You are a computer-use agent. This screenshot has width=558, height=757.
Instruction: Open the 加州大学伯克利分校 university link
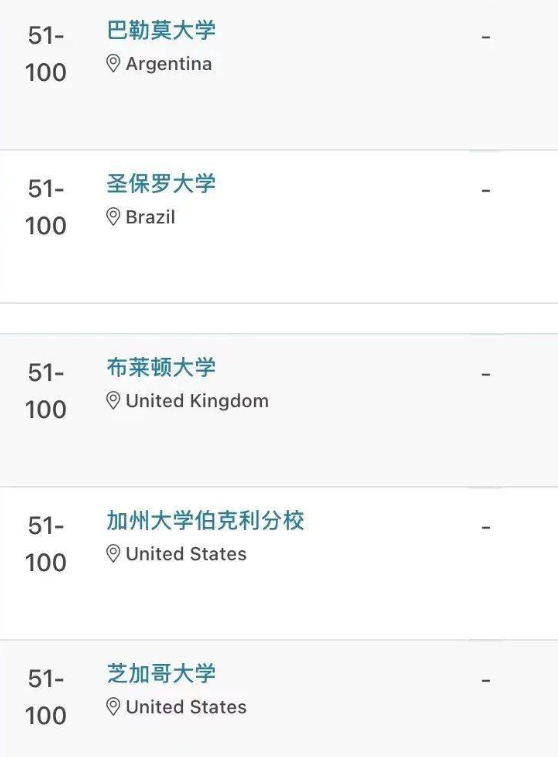coord(205,520)
